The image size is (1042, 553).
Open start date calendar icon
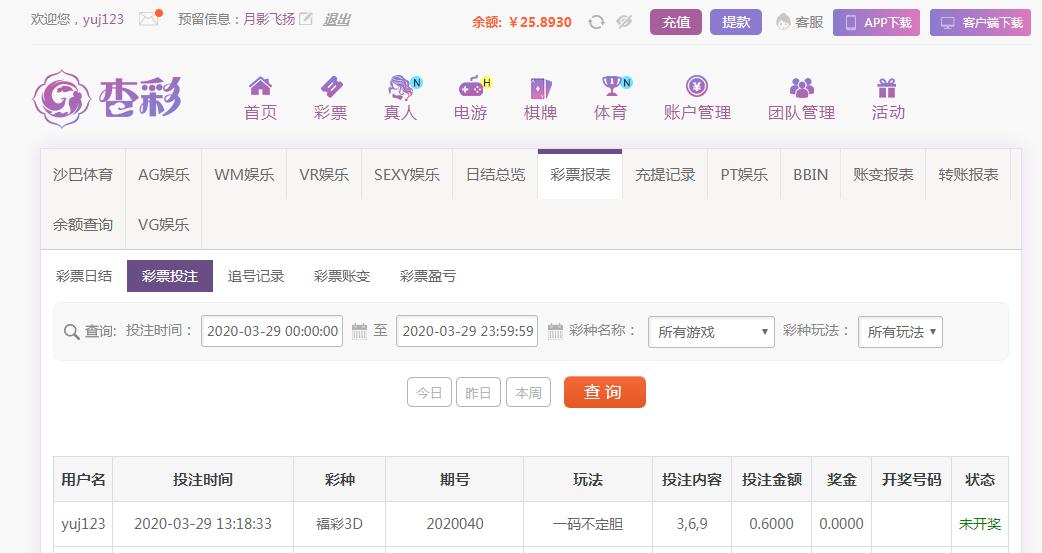359,331
